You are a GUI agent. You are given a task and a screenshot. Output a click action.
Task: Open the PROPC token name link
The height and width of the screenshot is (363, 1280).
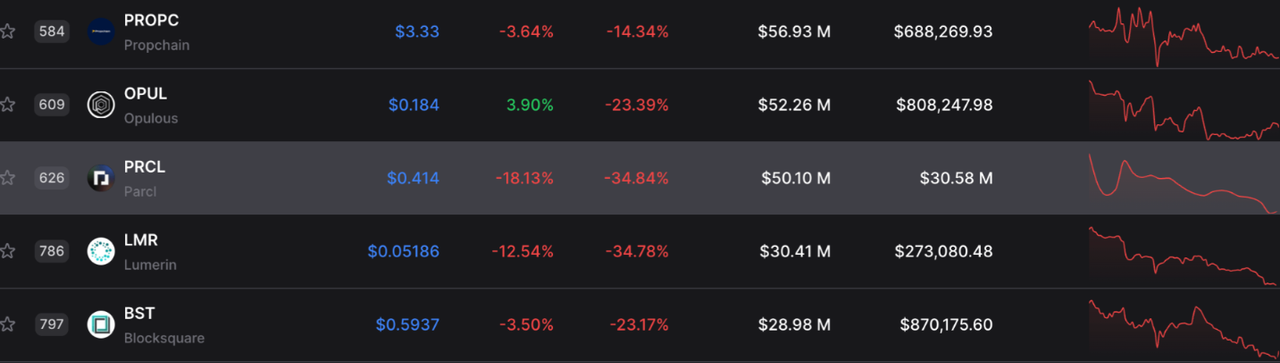point(156,32)
